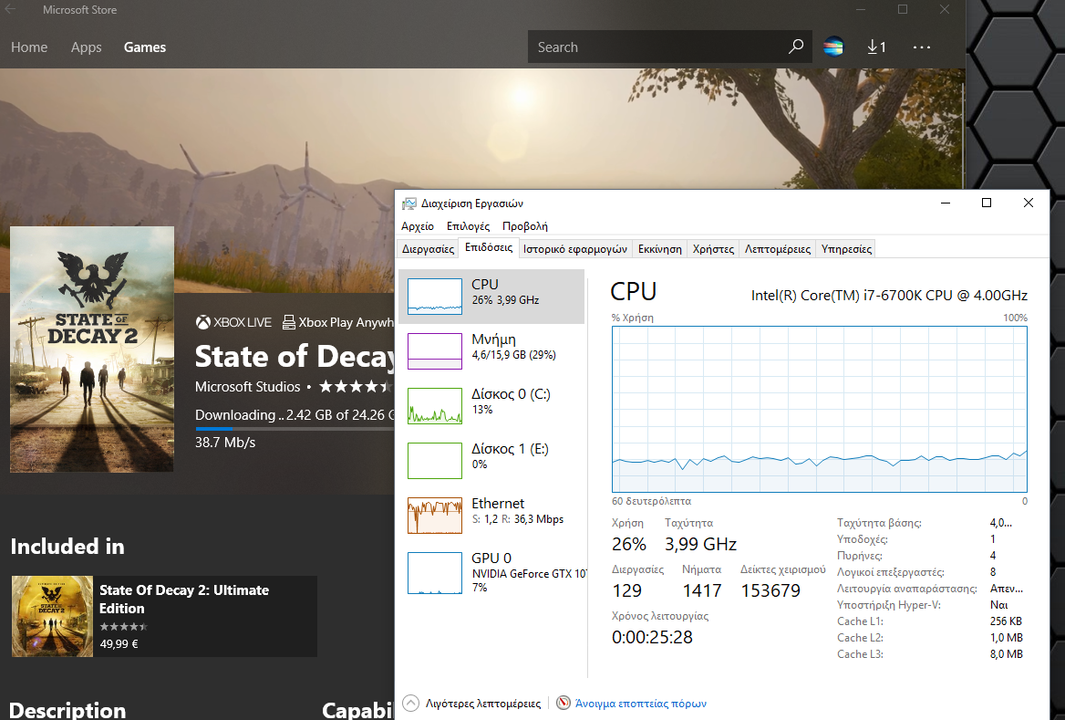Switch to the Λεπτομέρειες tab
This screenshot has height=720, width=1065.
(x=778, y=249)
